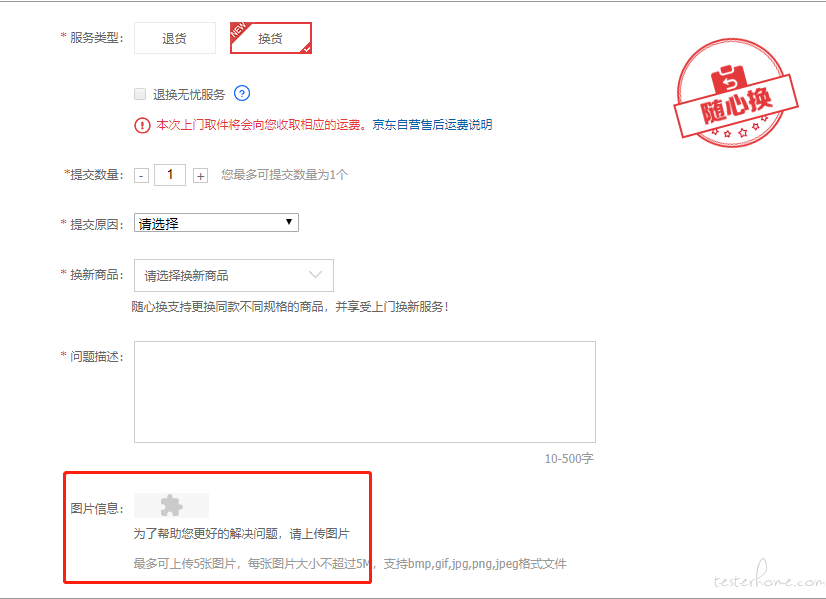This screenshot has width=826, height=599.
Task: Click into the 问题描述 text area
Action: click(365, 392)
